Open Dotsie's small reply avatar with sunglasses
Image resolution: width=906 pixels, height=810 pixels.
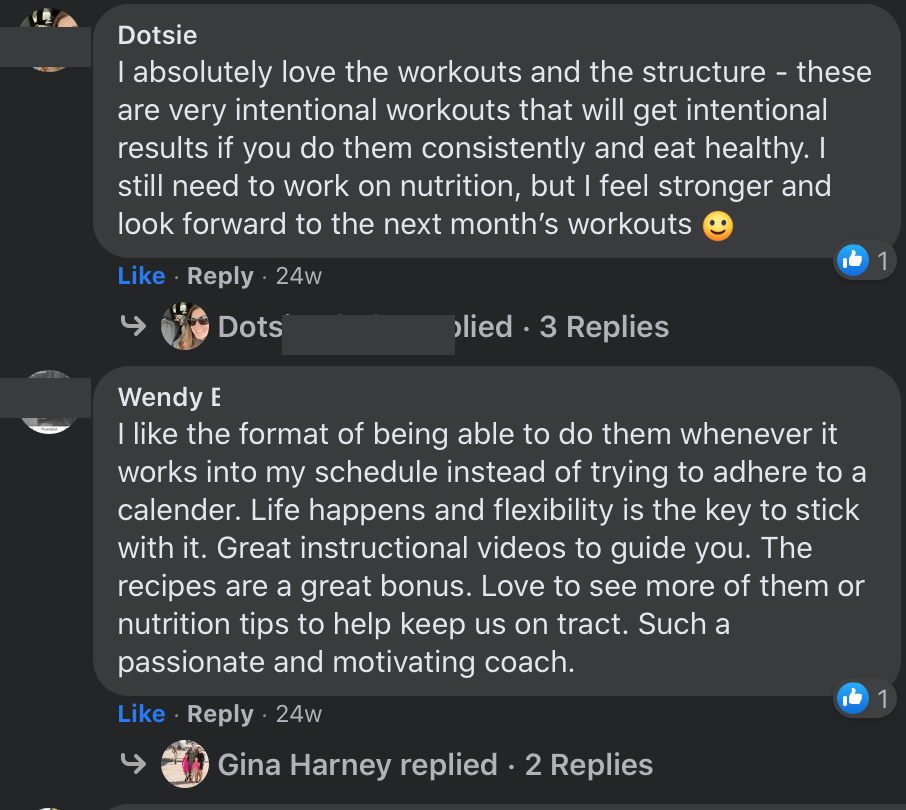click(x=185, y=326)
